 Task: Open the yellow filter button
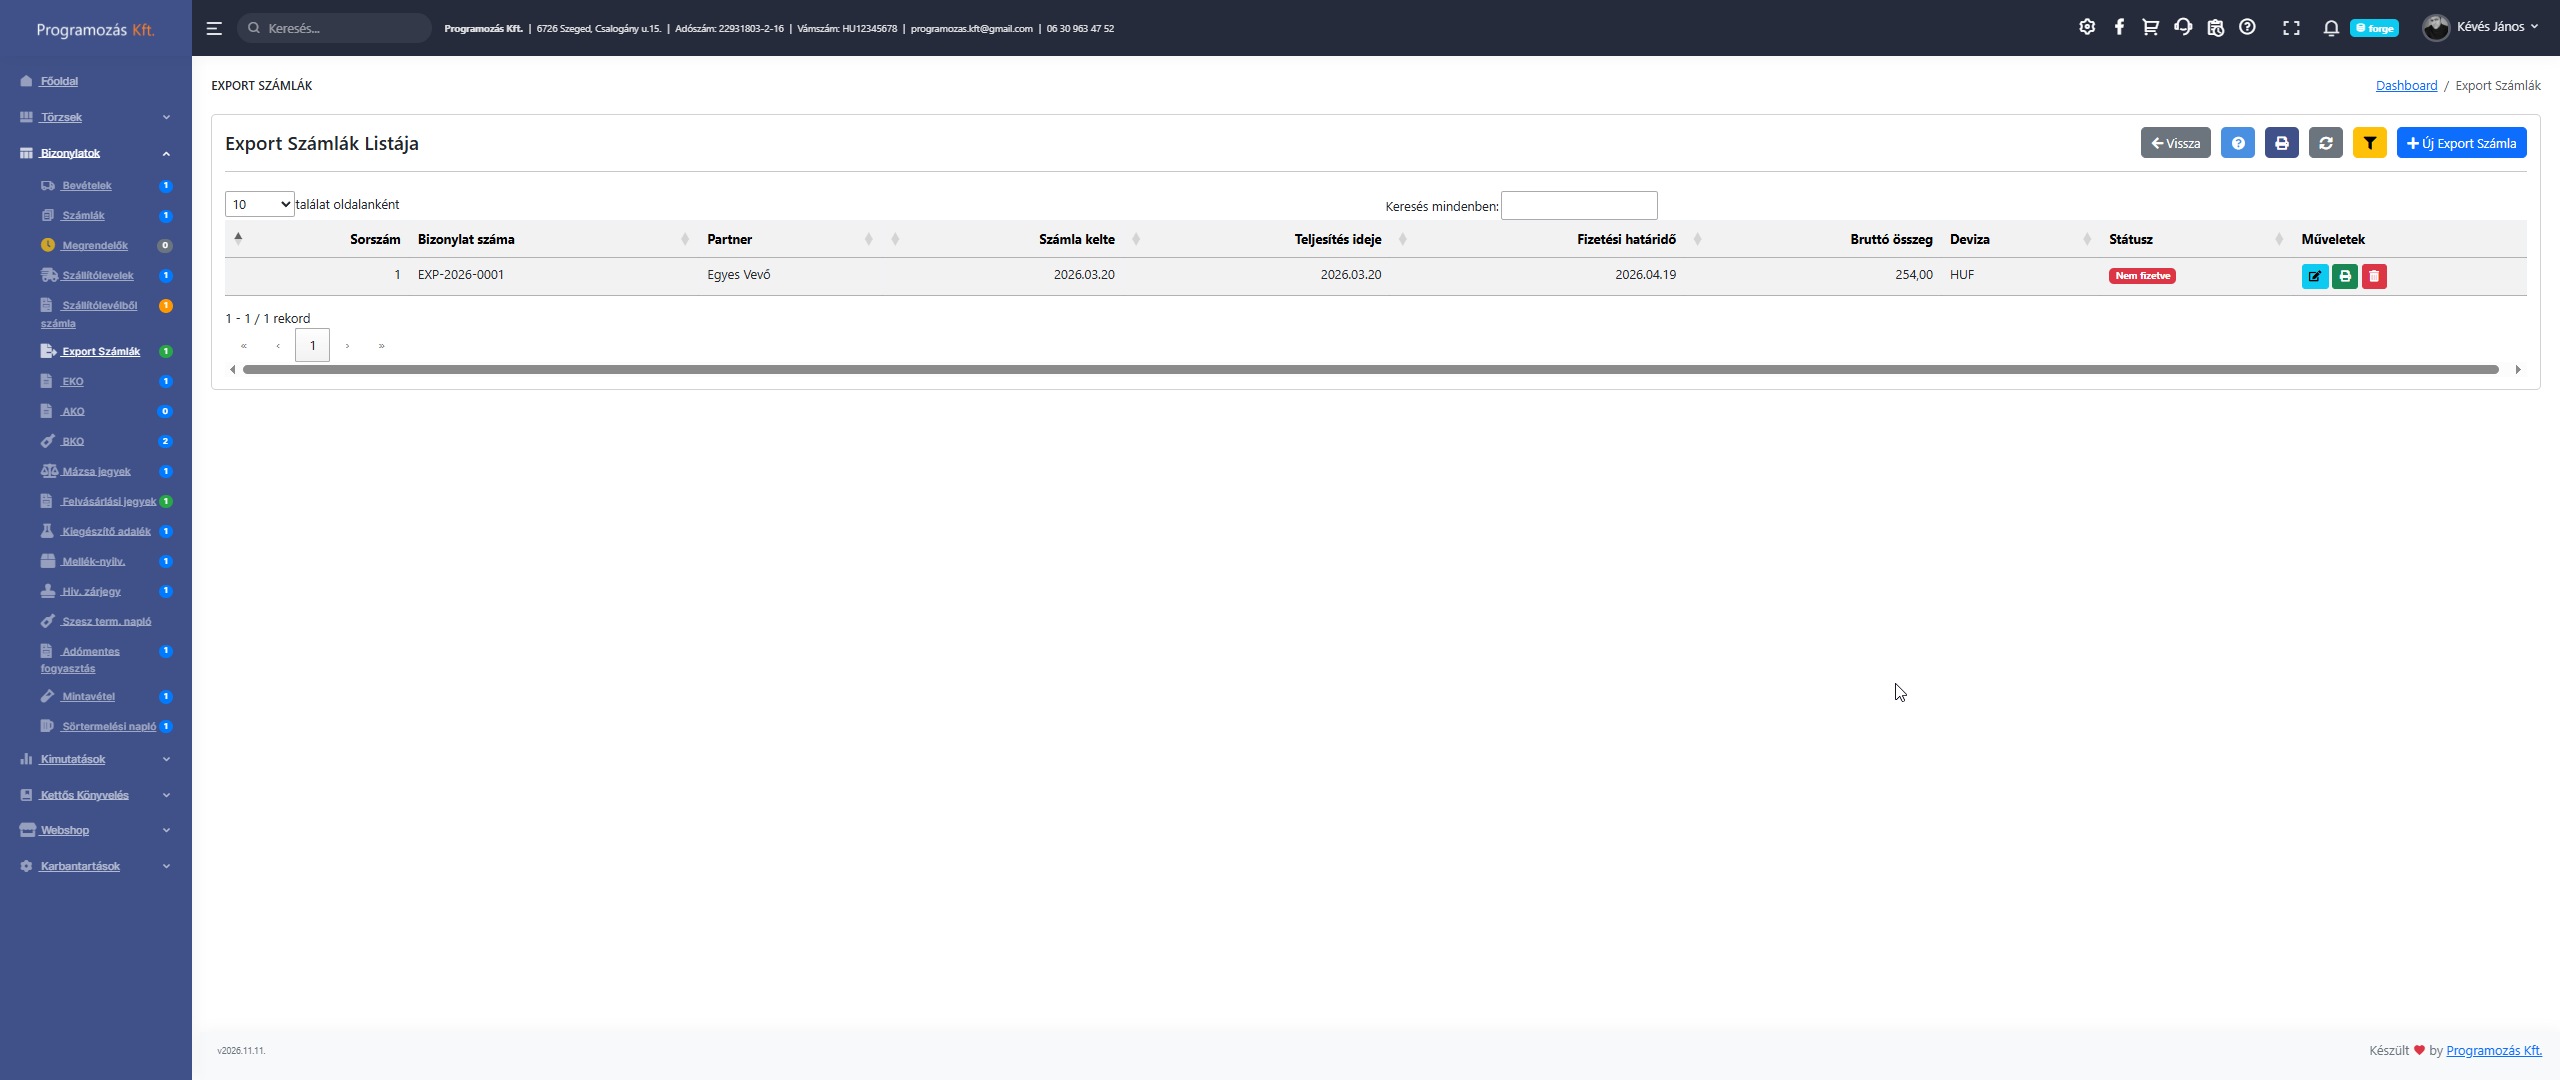point(2369,143)
